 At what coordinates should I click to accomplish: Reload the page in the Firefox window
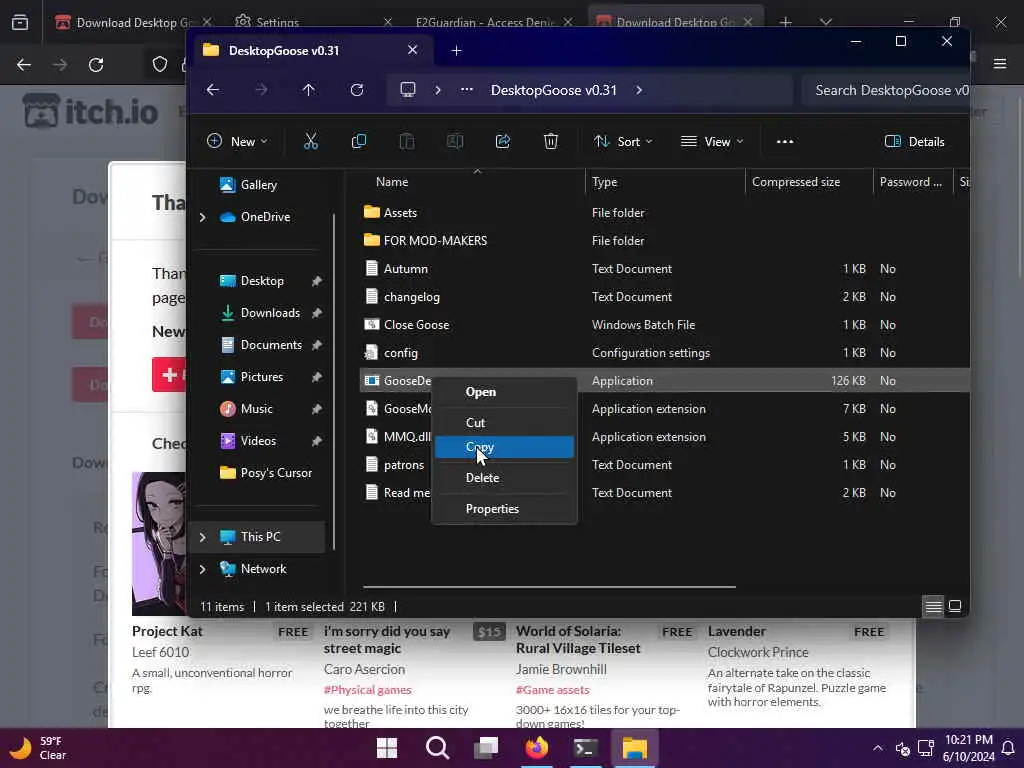[x=96, y=65]
